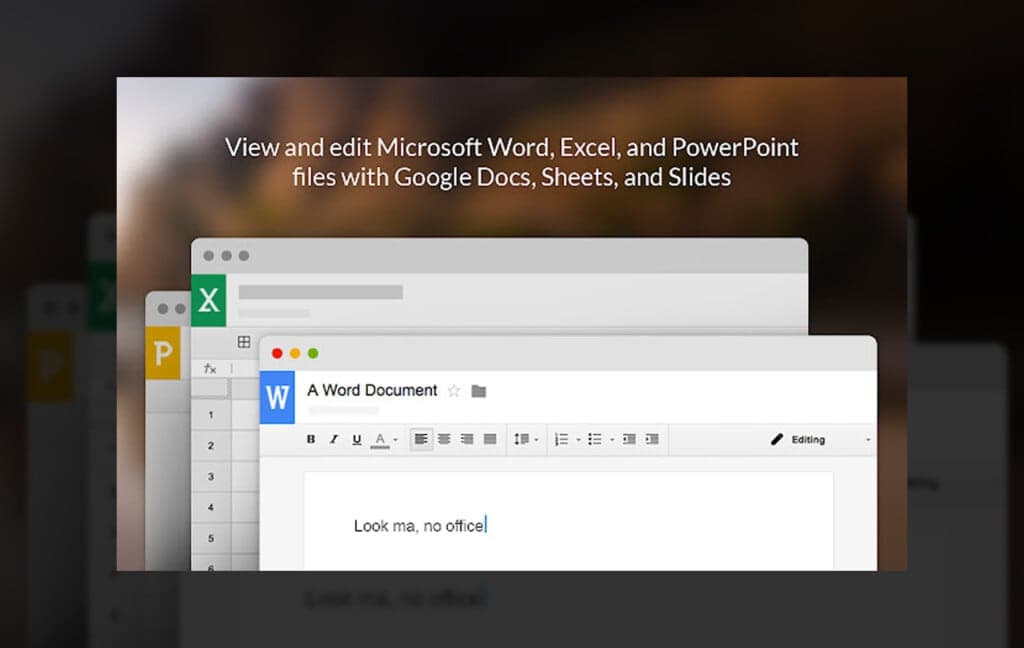This screenshot has width=1024, height=648.
Task: Click the yellow PowerPoint P app icon
Action: pyautogui.click(x=163, y=353)
